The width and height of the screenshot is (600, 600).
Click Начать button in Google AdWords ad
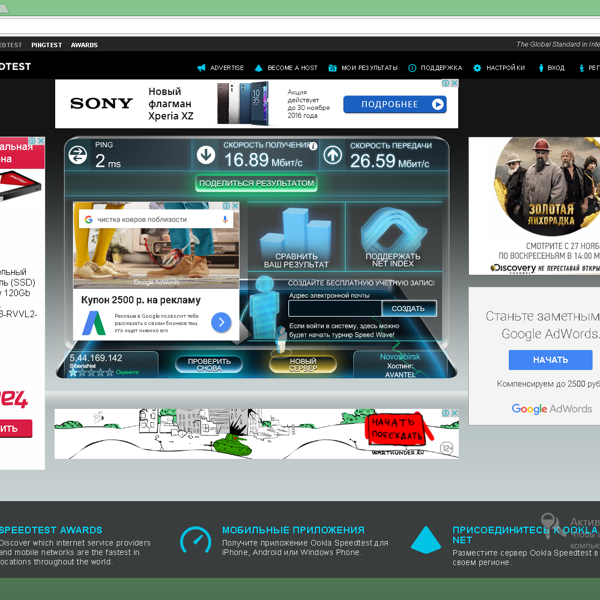(551, 360)
